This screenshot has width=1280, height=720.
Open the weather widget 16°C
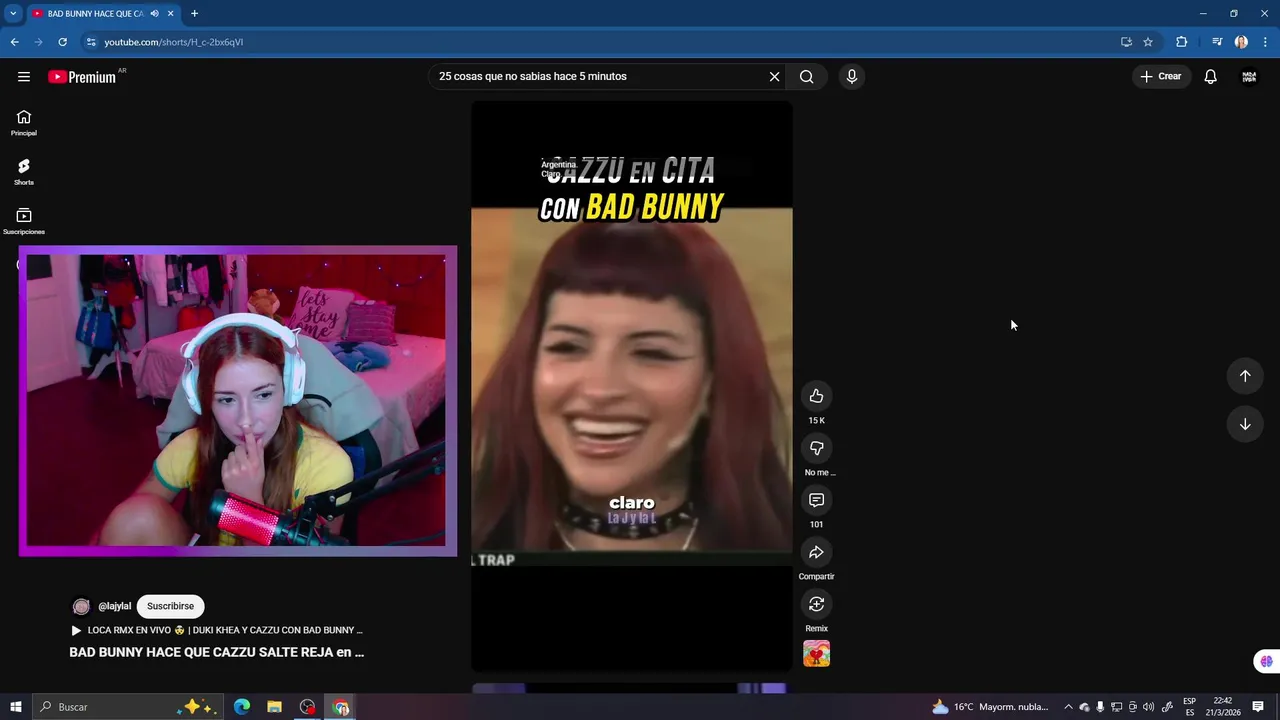pos(990,707)
